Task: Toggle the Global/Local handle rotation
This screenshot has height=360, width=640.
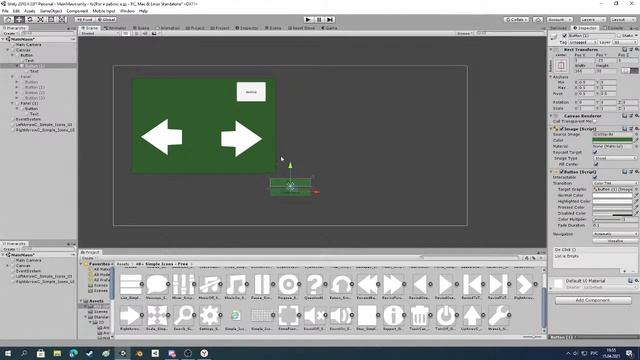Action: point(106,20)
